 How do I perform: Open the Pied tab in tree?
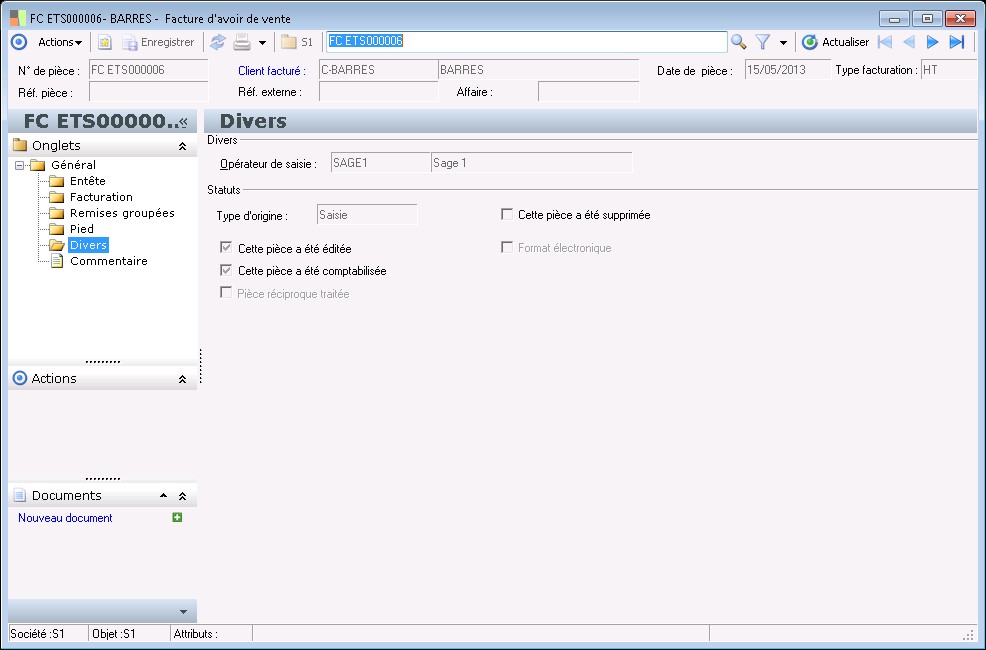[x=82, y=229]
